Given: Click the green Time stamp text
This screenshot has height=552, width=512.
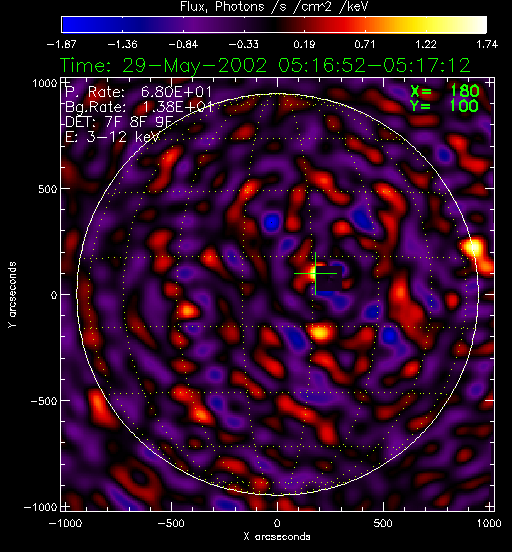Looking at the screenshot, I should [x=265, y=65].
